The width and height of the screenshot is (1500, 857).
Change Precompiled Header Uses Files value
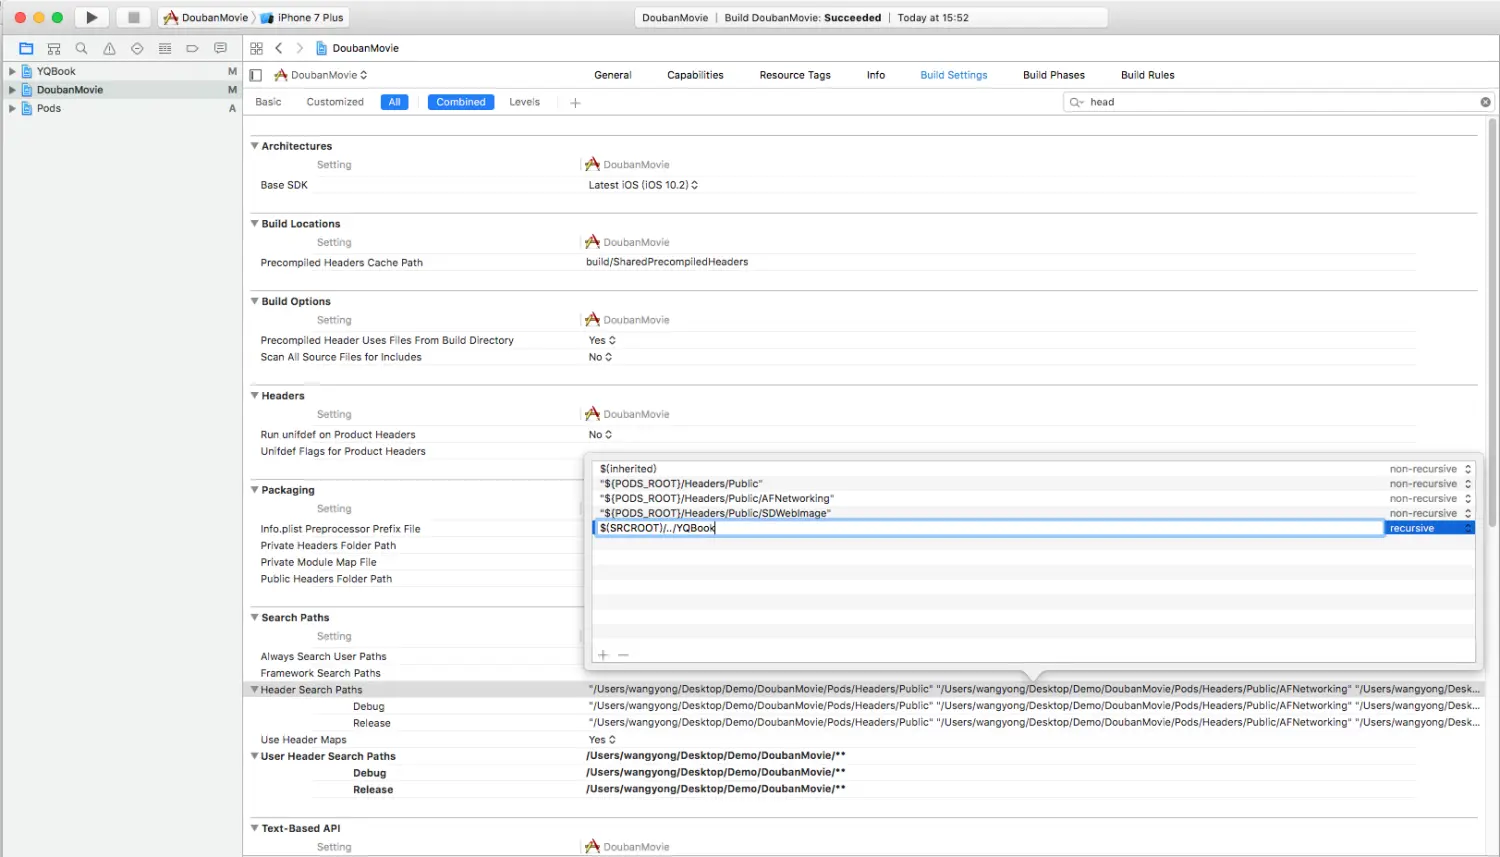(x=602, y=340)
